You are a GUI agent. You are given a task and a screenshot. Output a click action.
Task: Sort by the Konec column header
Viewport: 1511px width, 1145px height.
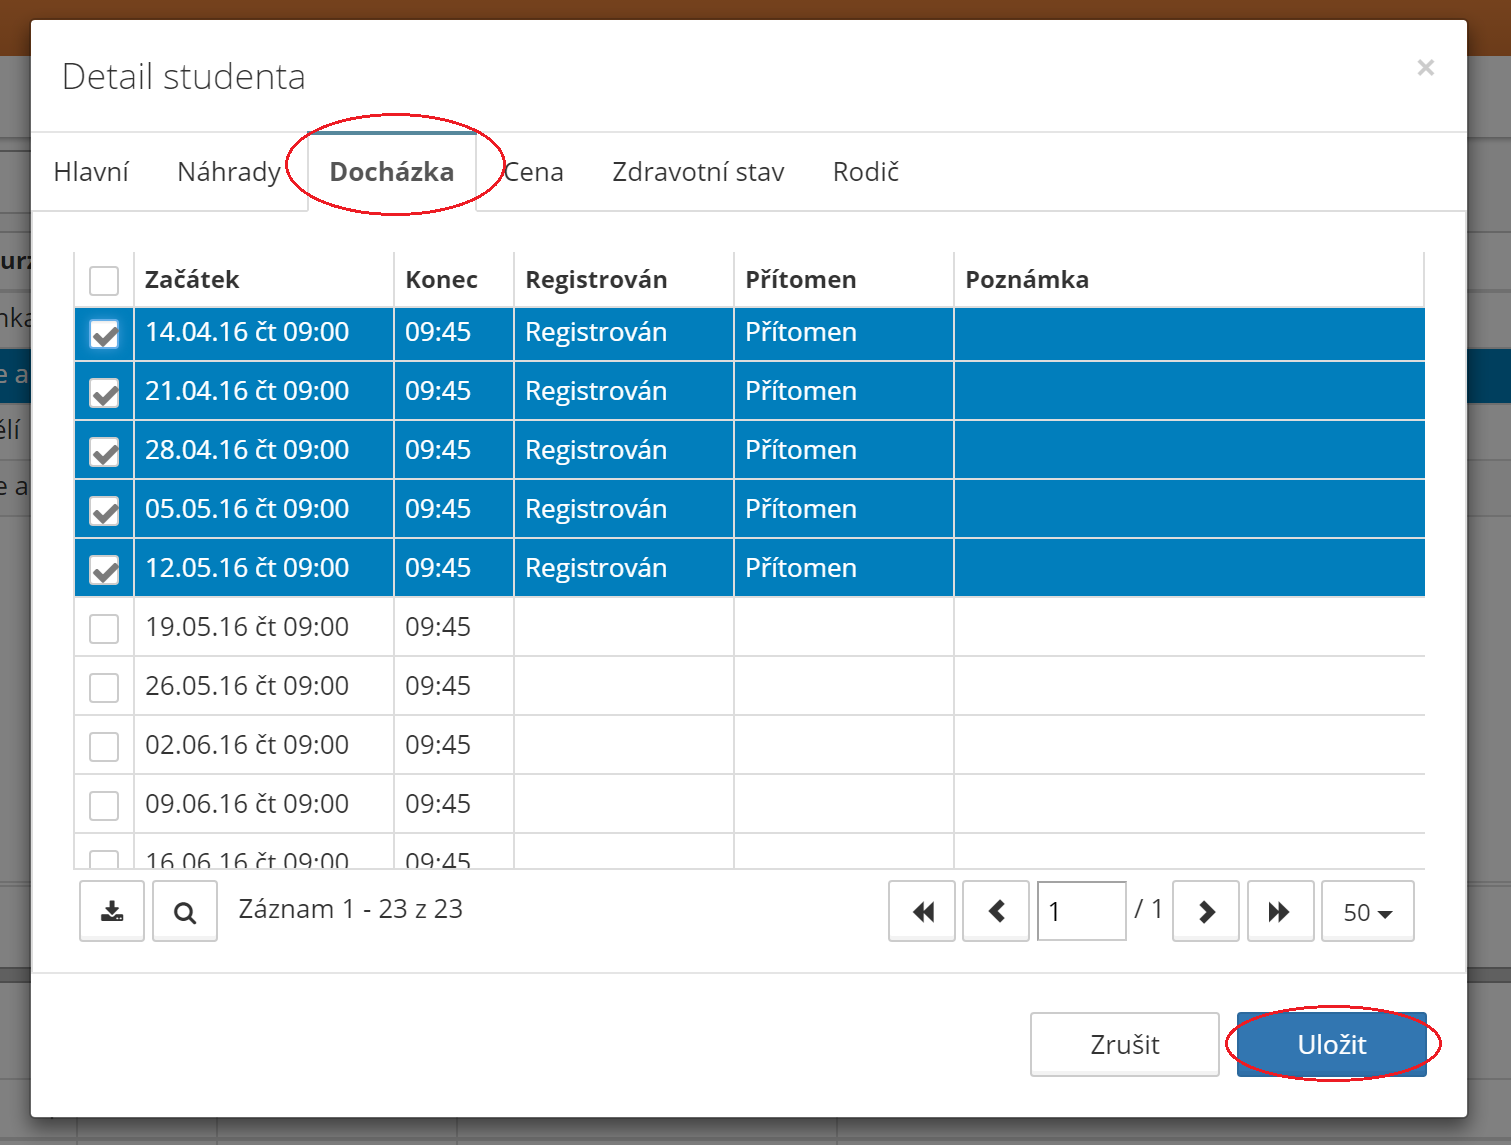pos(454,280)
